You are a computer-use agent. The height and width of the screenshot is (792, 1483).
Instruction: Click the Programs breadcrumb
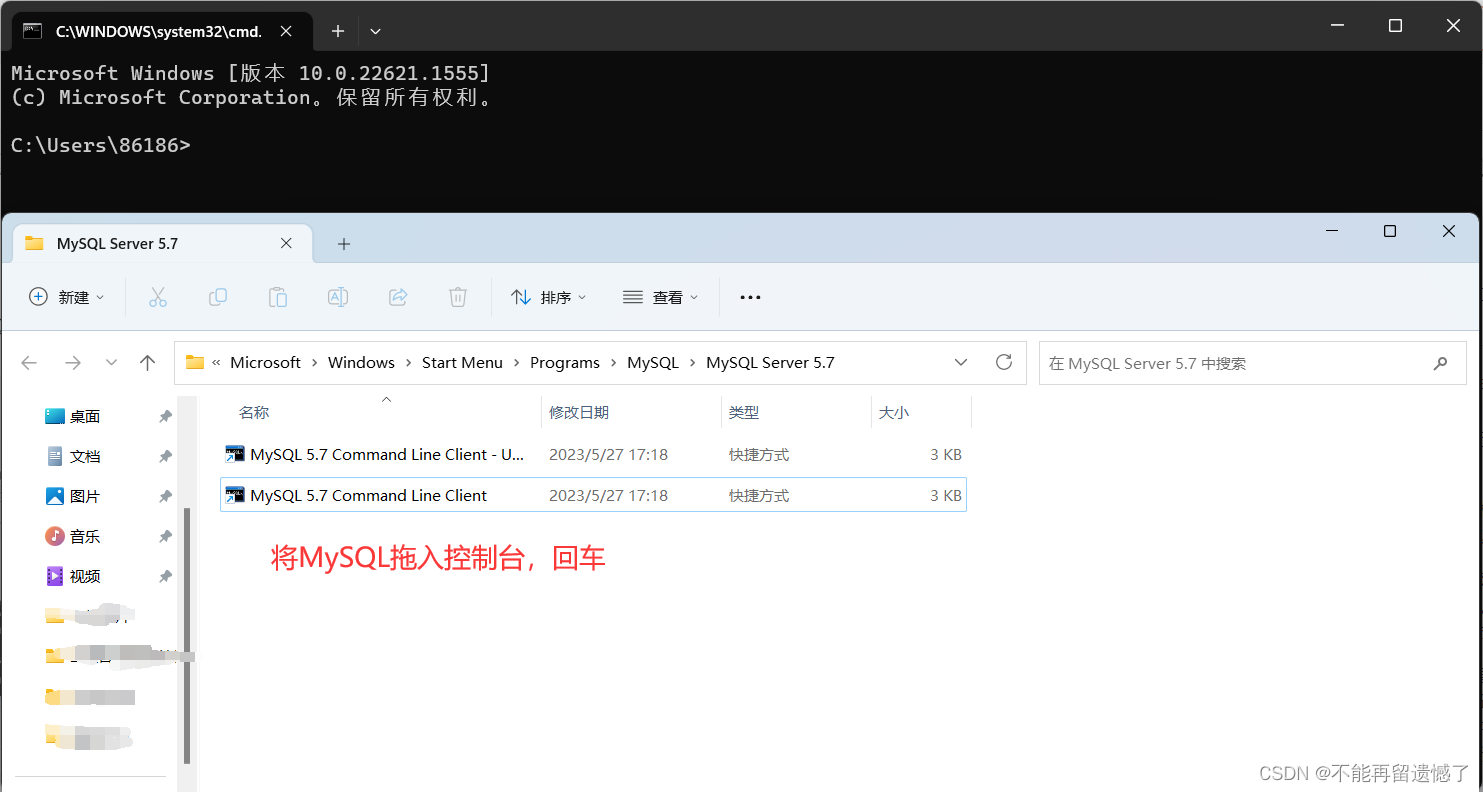[x=565, y=363]
